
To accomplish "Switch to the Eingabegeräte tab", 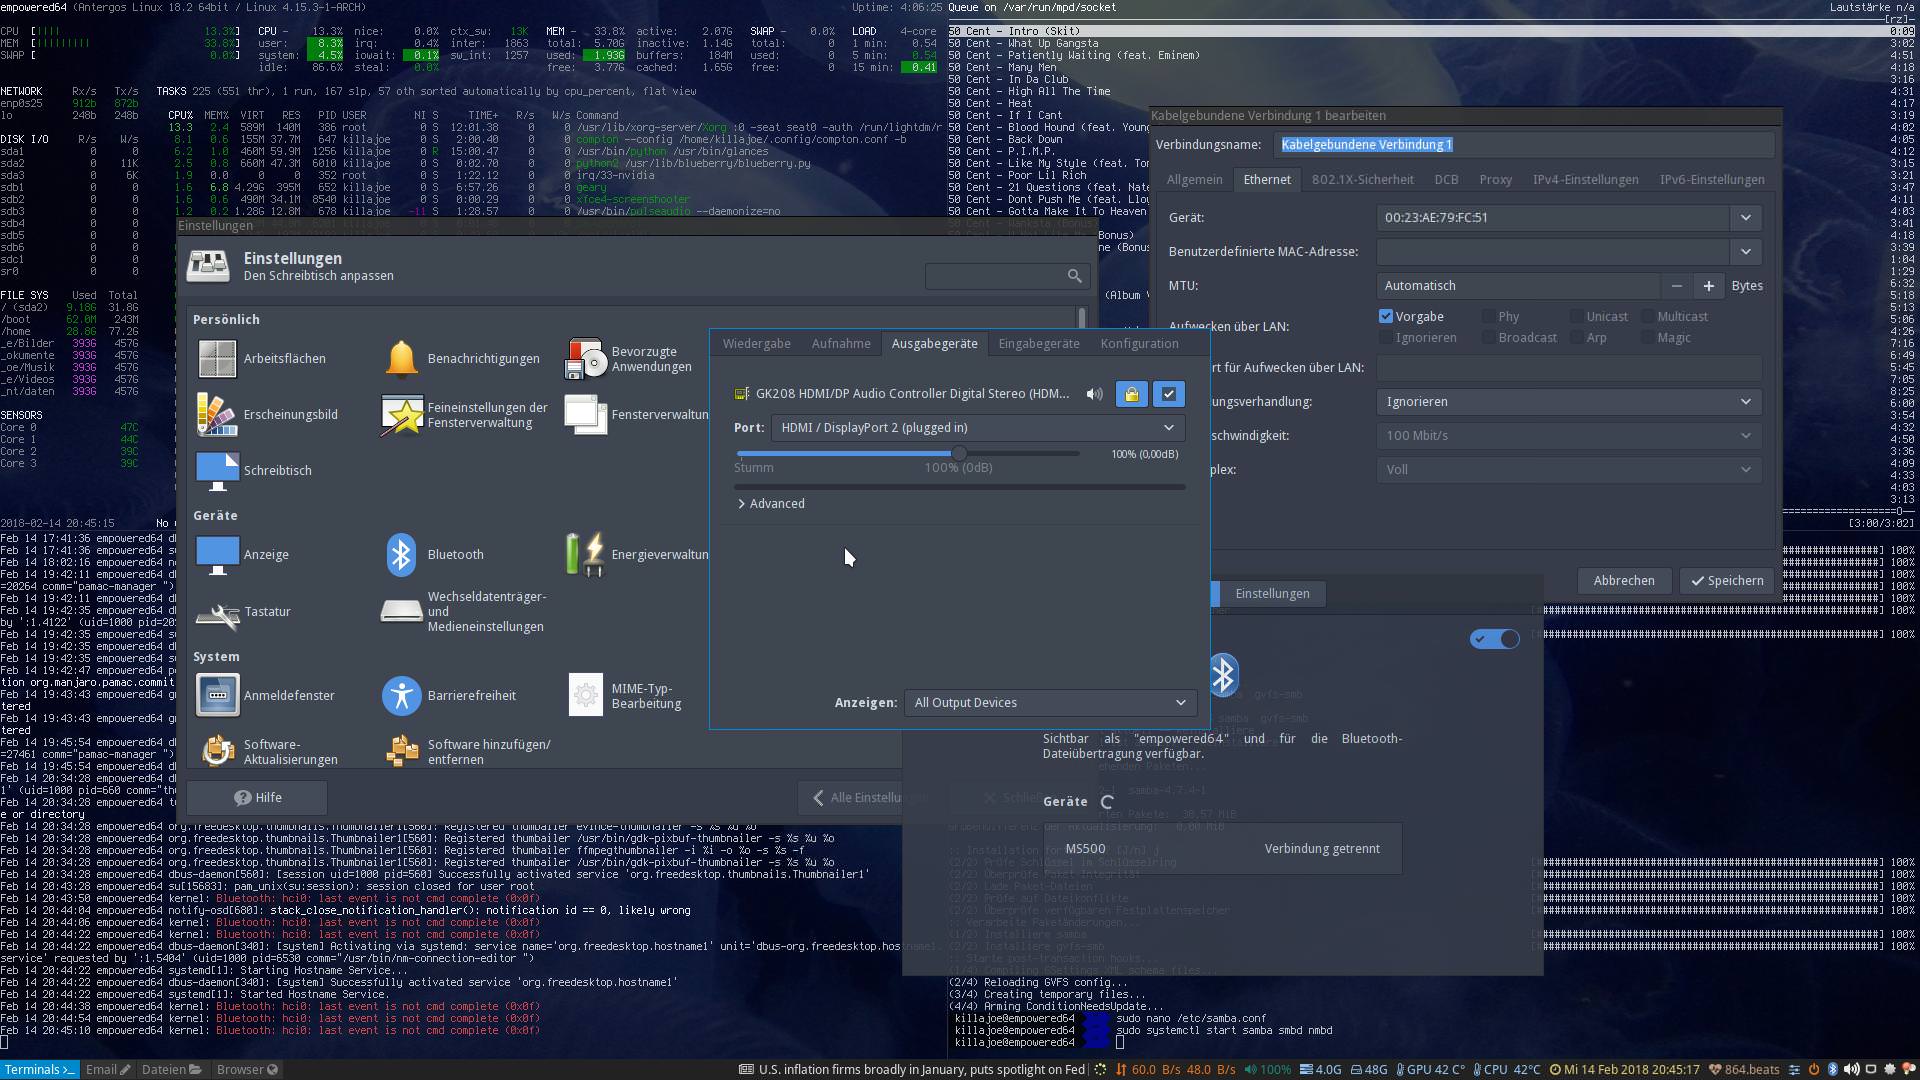I will (x=1038, y=343).
